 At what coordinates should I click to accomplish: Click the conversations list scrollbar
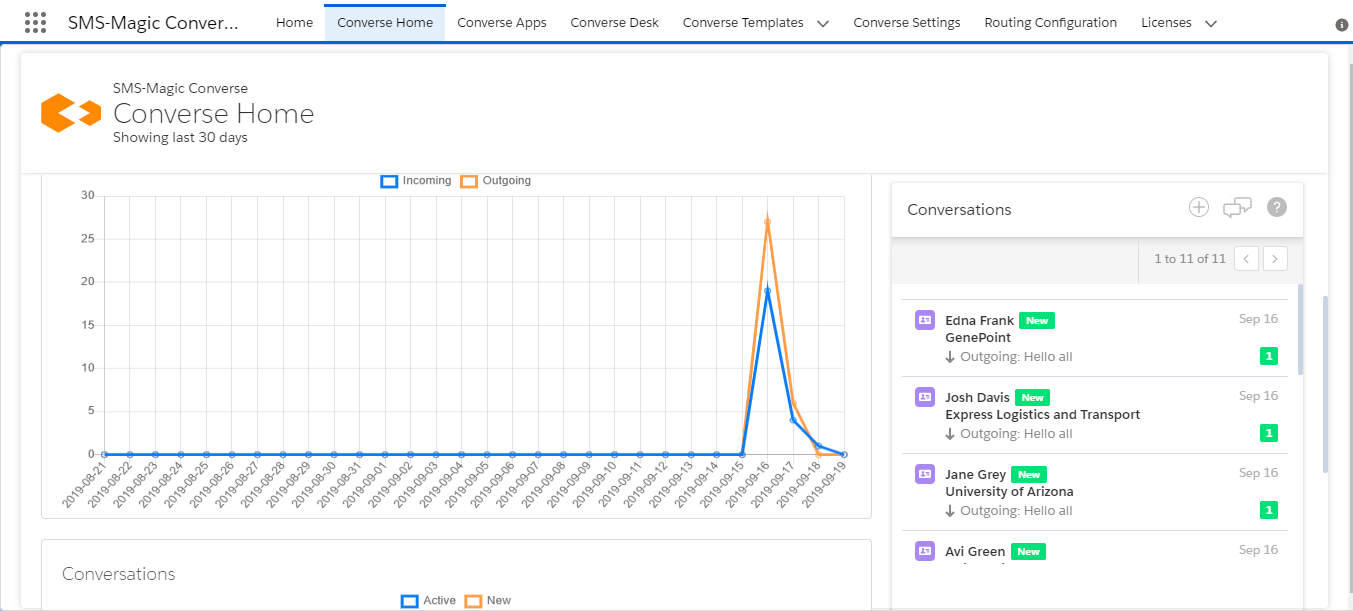(x=1300, y=329)
